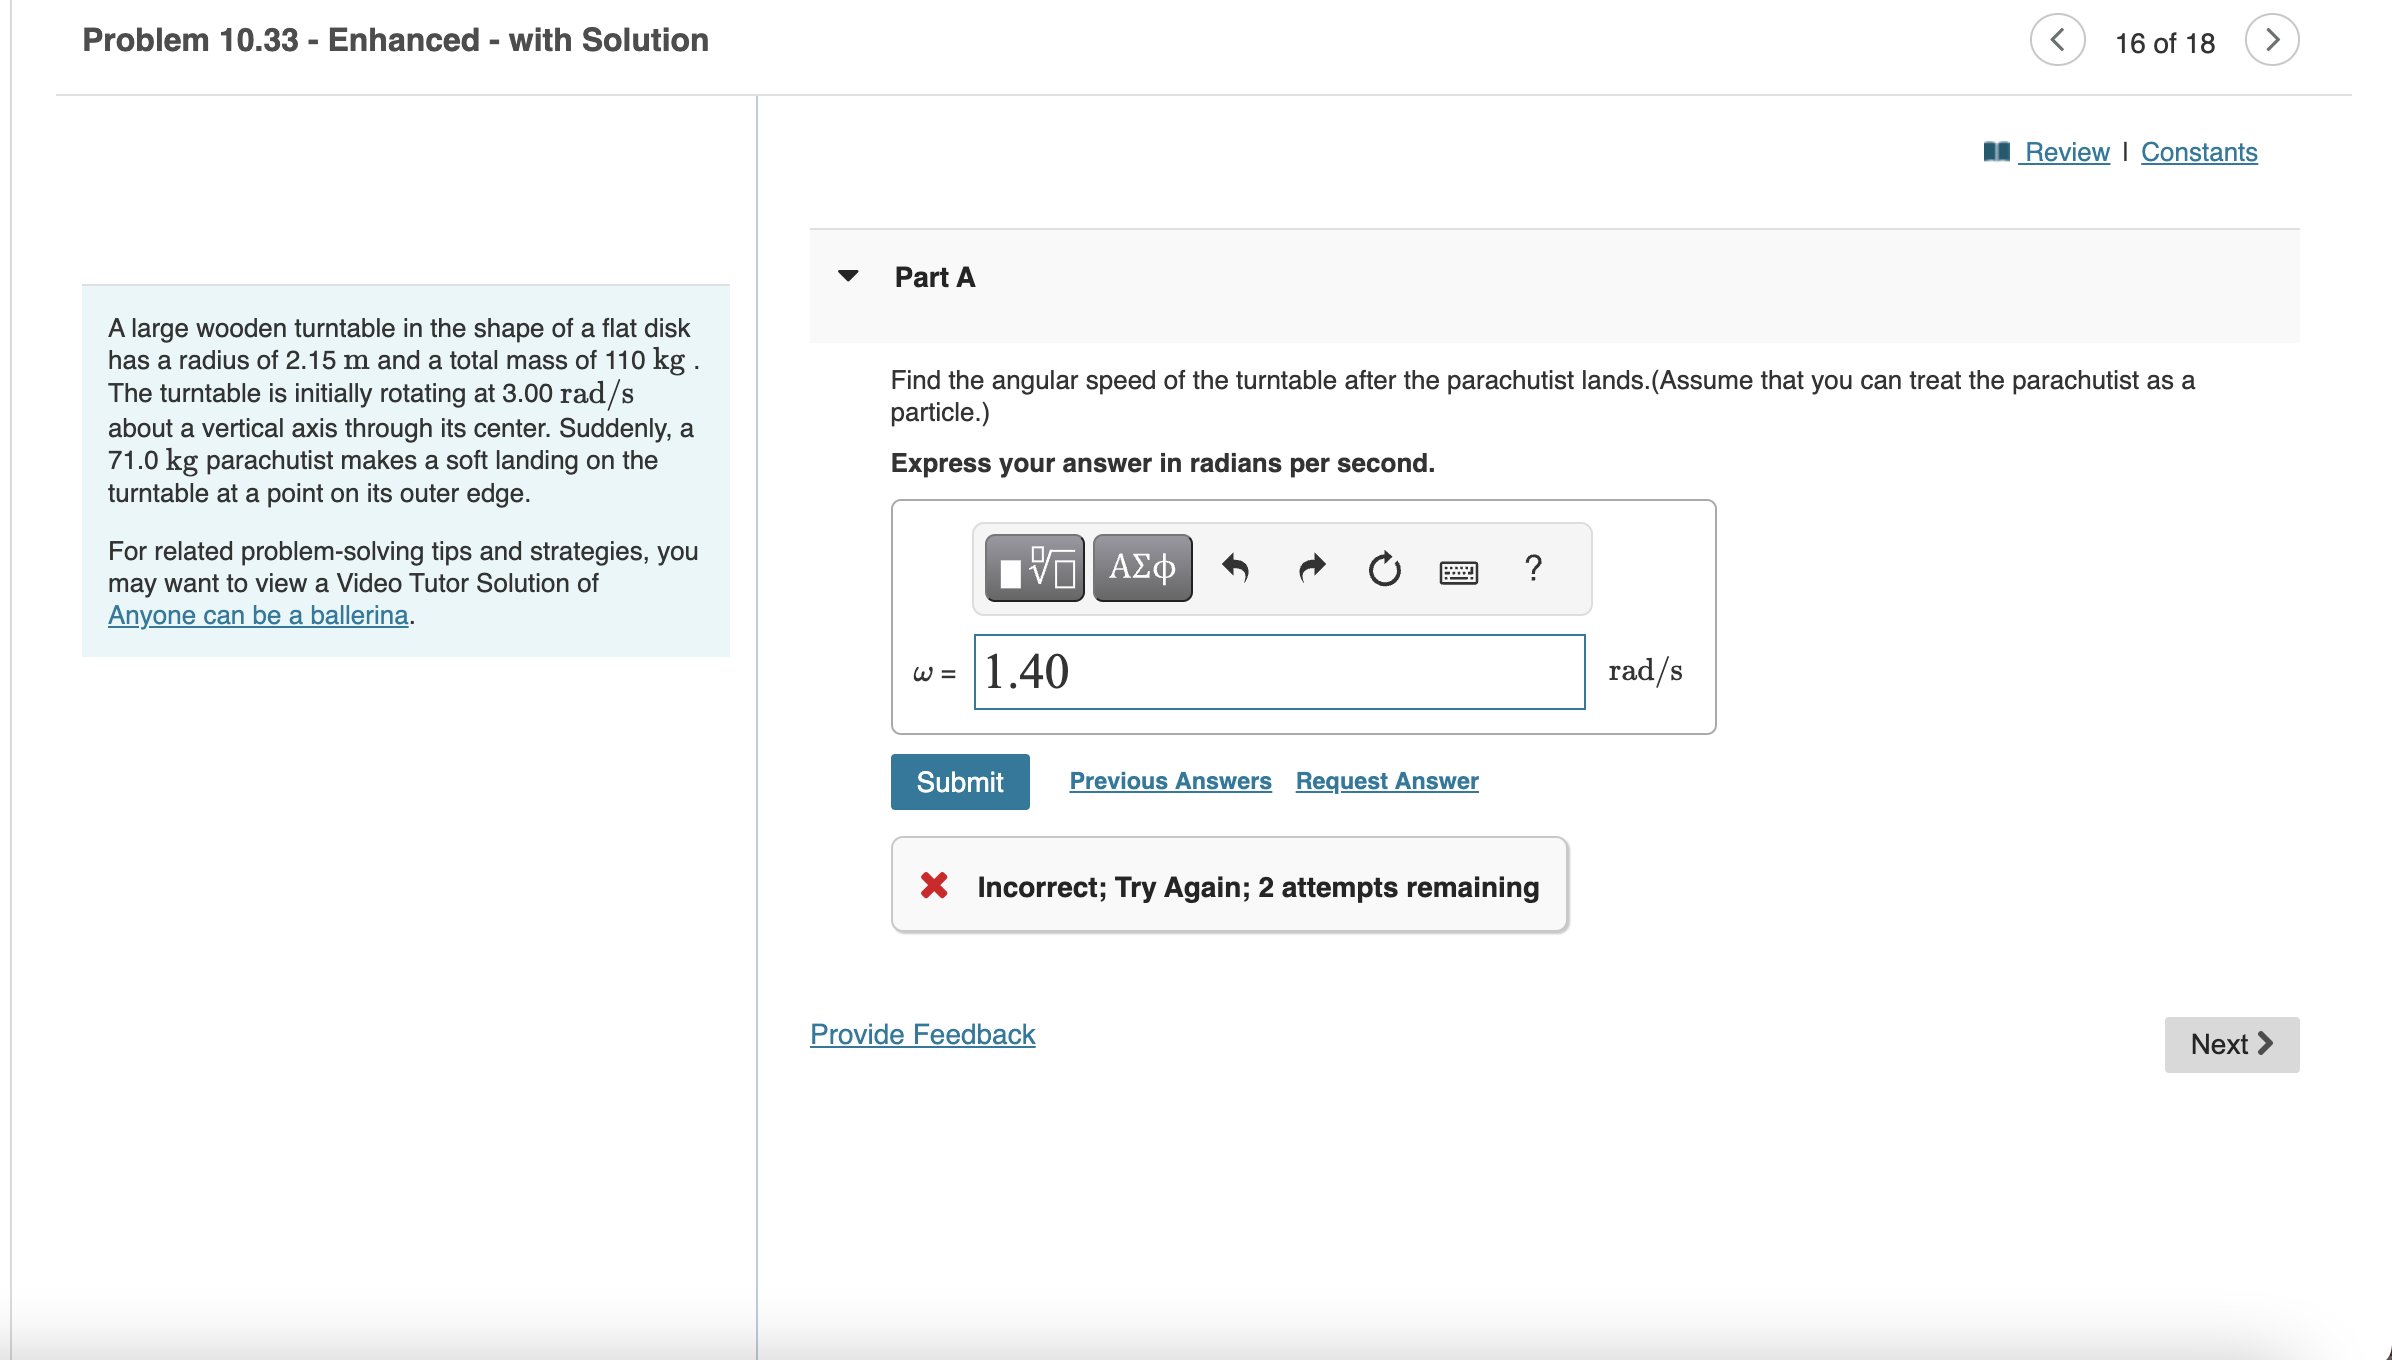
Task: Click the Provide Feedback link
Action: click(922, 1034)
